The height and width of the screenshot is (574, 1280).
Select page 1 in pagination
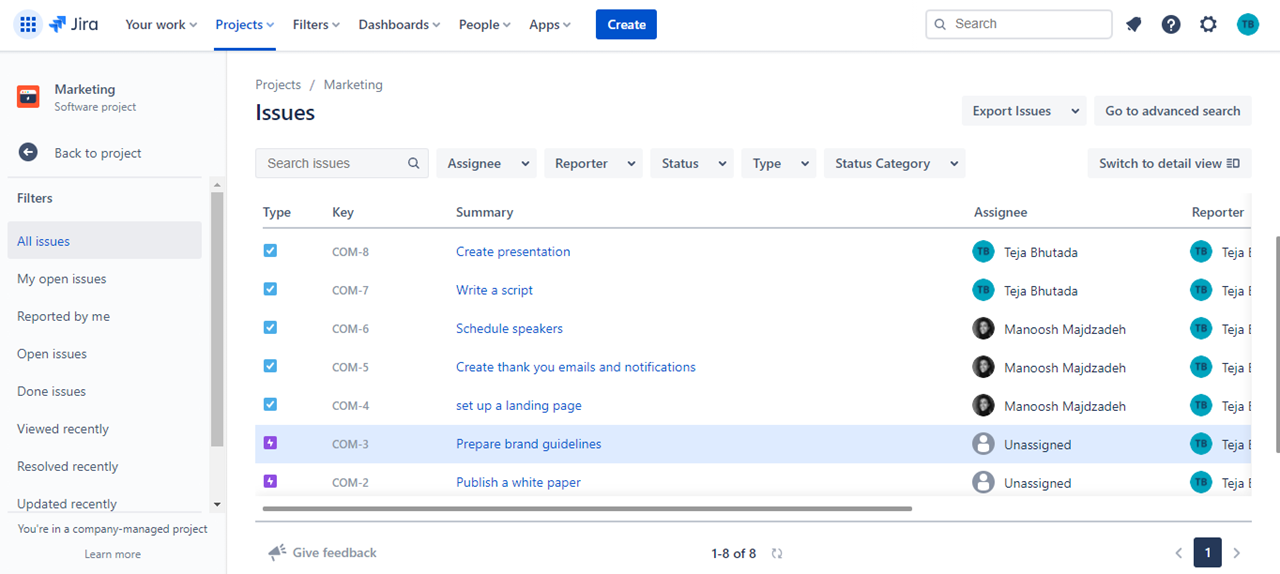tap(1208, 553)
